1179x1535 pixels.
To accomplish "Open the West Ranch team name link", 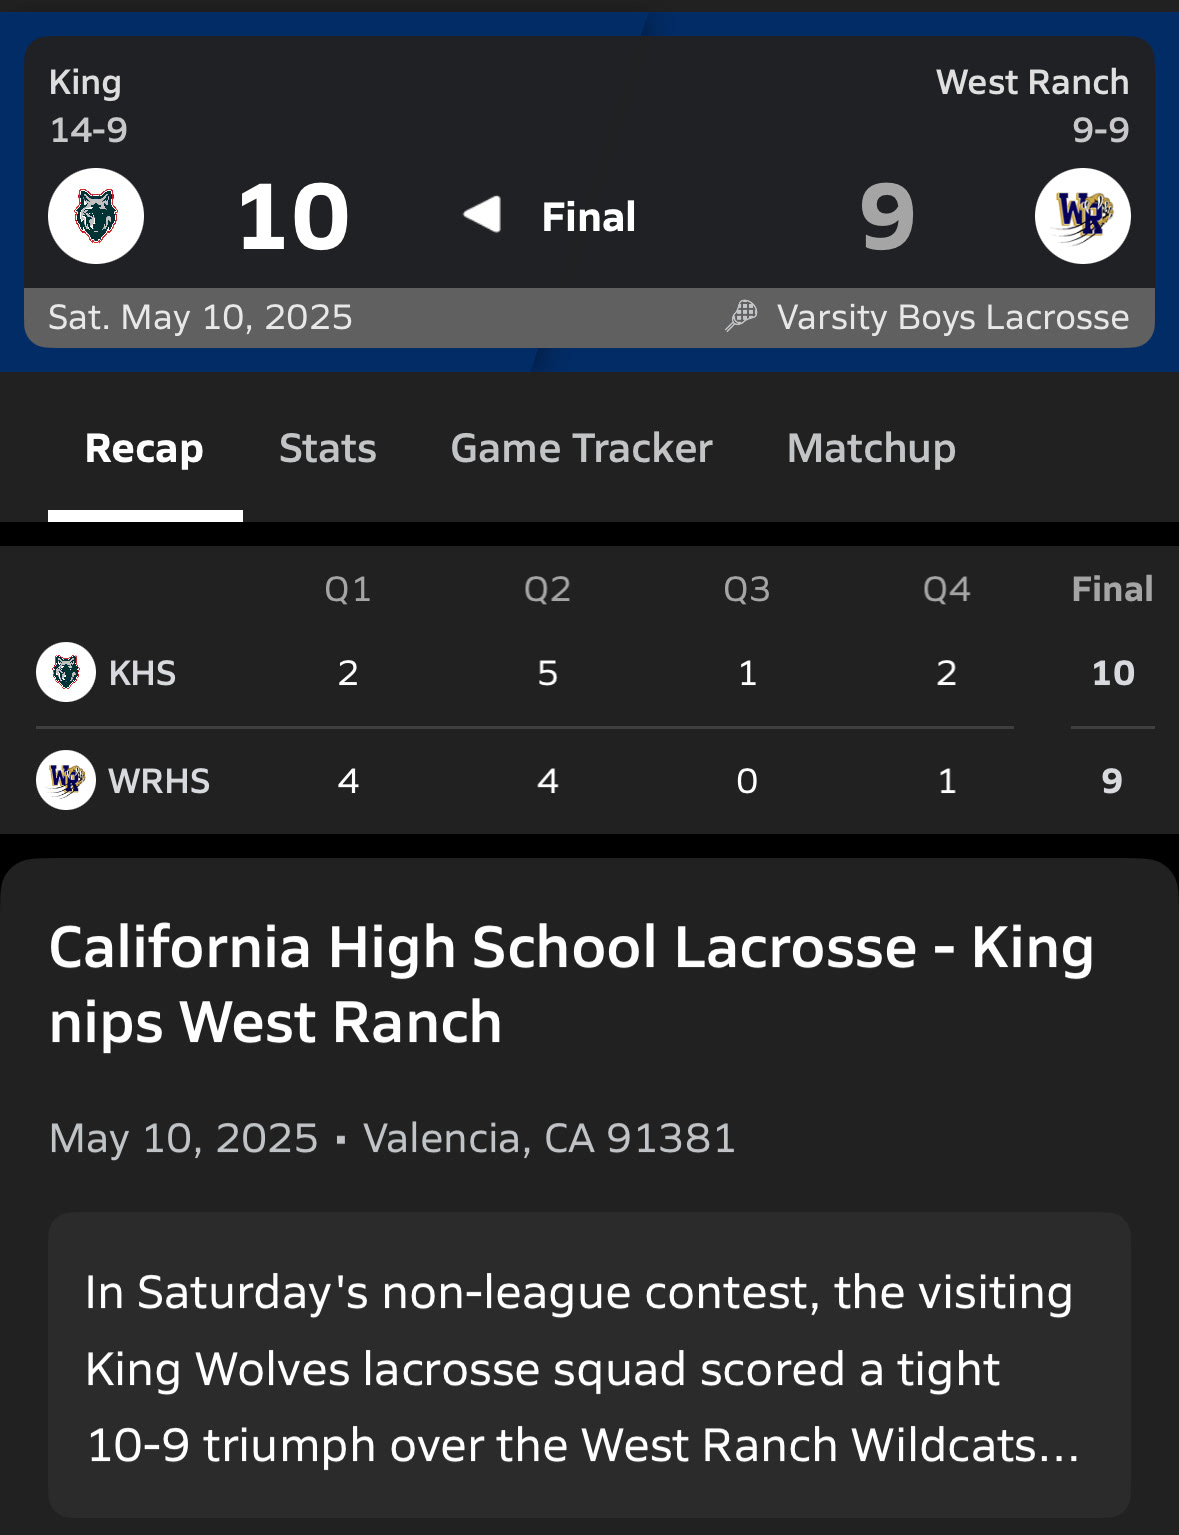I will coord(1031,82).
